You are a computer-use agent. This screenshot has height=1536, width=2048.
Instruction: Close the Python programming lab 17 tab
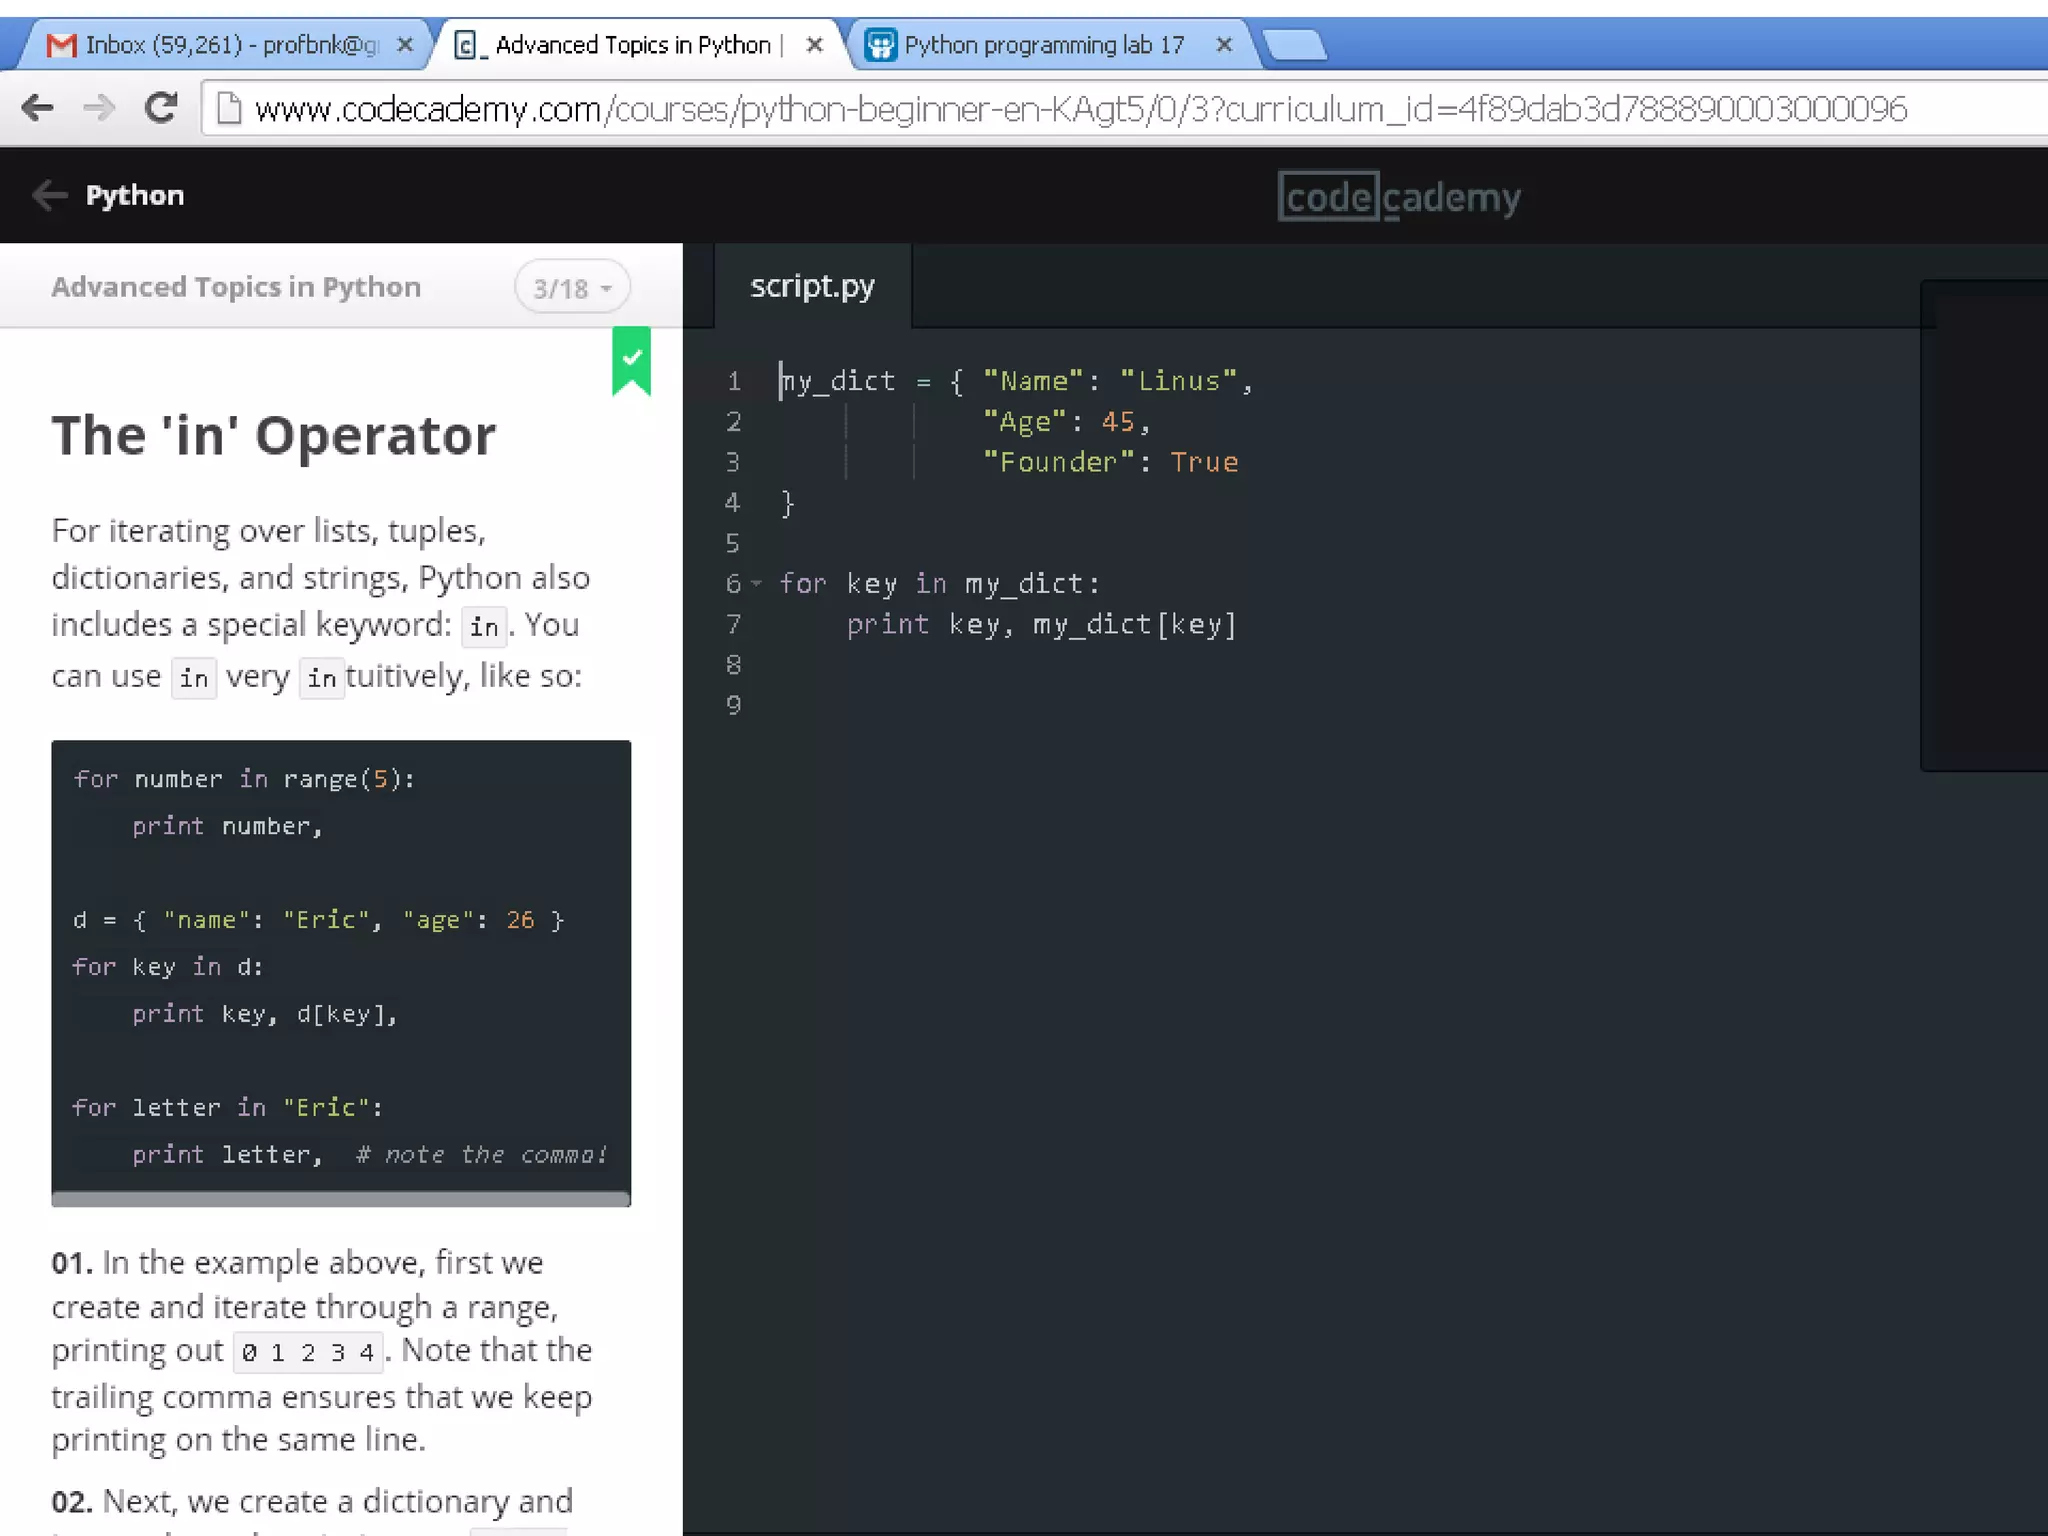(1224, 45)
